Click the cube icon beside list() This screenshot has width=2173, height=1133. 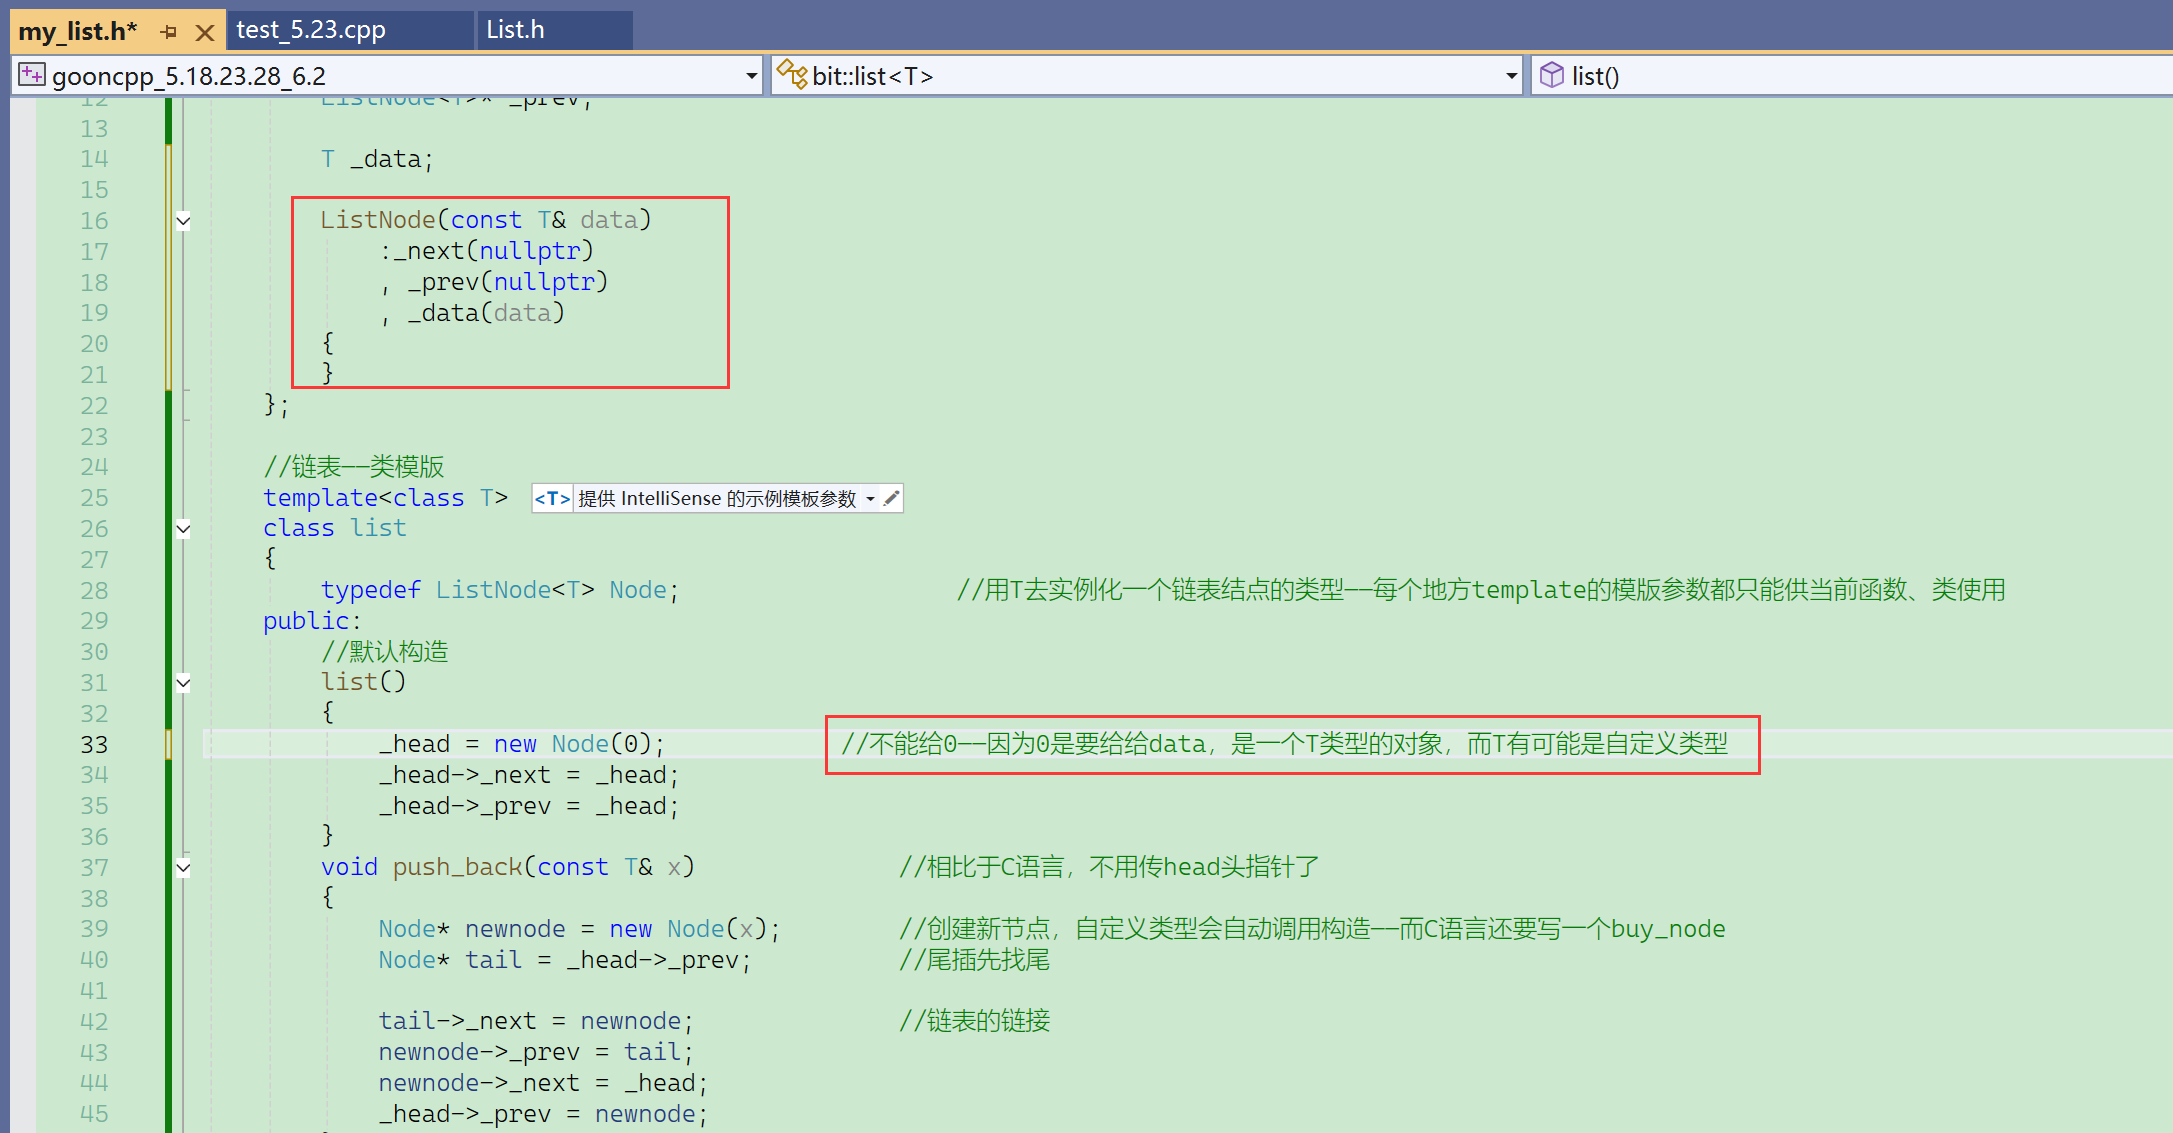click(1551, 75)
